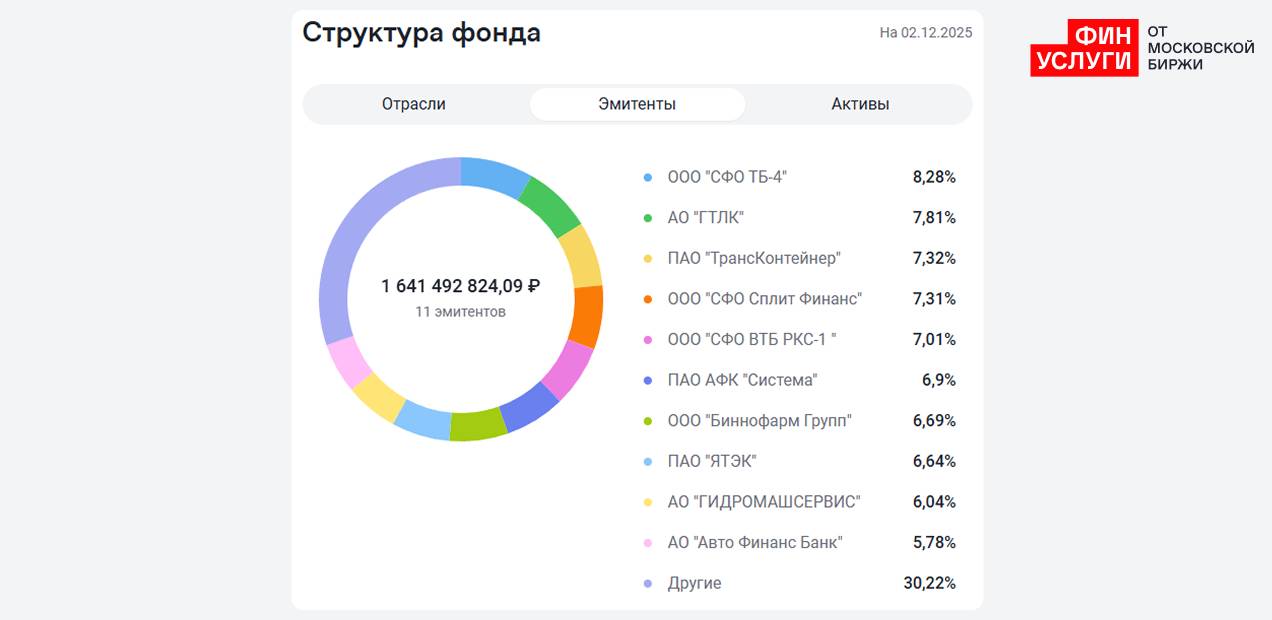Click the pink dot beside Авто Финанс Банк
Viewport: 1272px width, 620px height.
tap(647, 543)
